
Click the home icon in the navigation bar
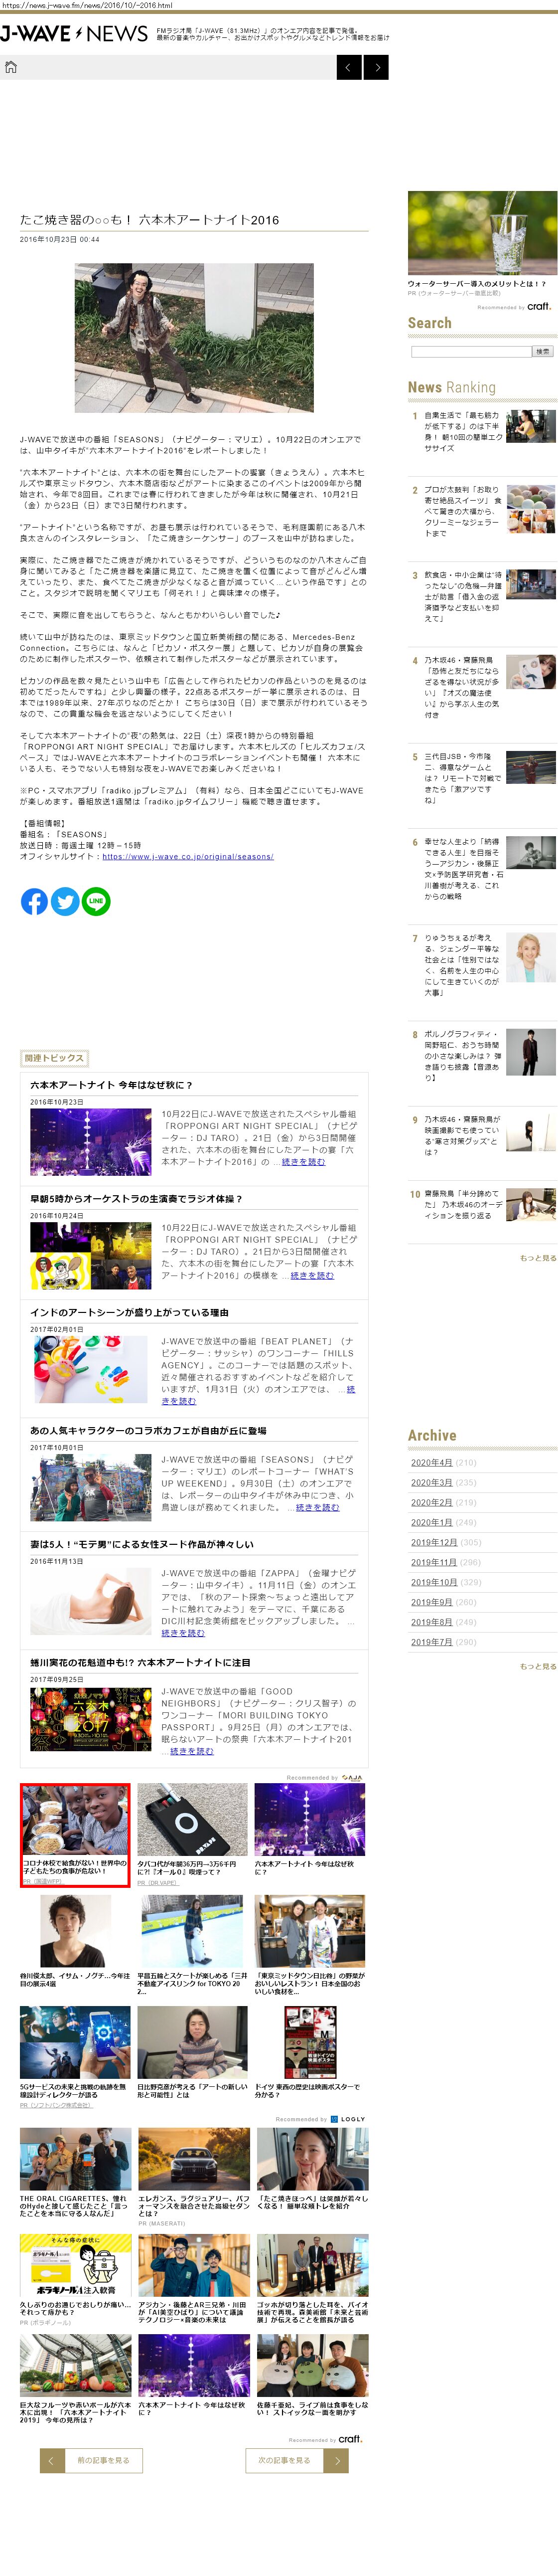[12, 67]
